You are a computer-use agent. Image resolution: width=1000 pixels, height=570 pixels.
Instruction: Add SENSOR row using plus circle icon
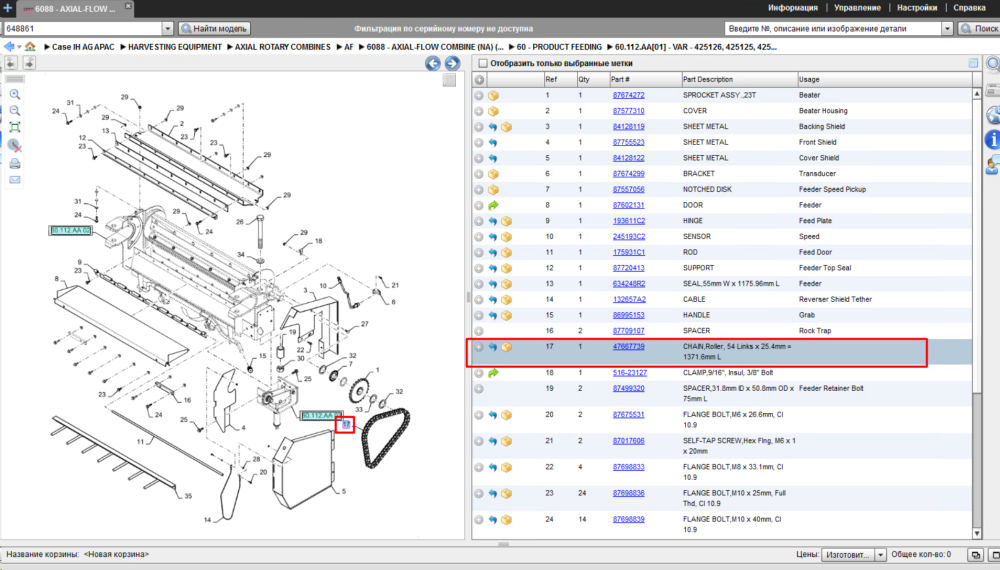point(479,237)
